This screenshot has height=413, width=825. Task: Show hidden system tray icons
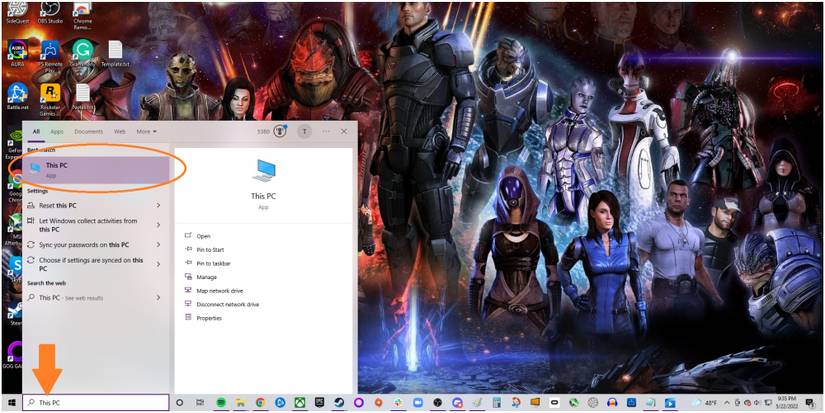coord(727,402)
